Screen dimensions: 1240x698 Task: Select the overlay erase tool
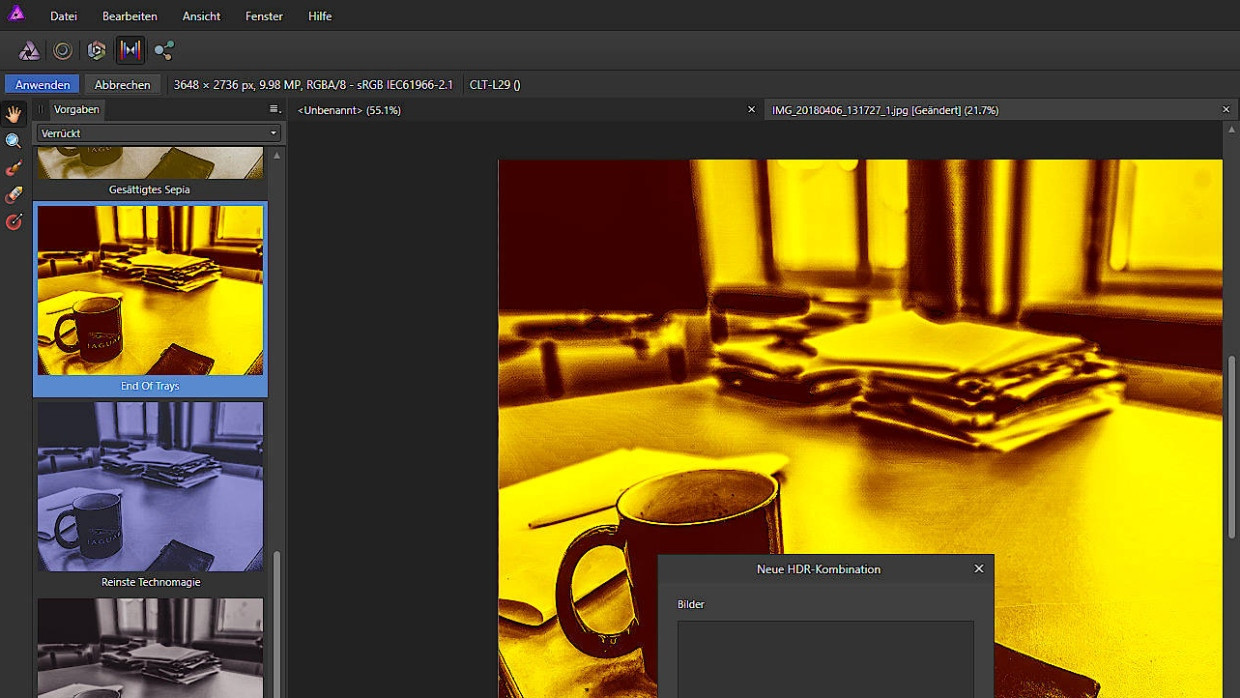[14, 195]
